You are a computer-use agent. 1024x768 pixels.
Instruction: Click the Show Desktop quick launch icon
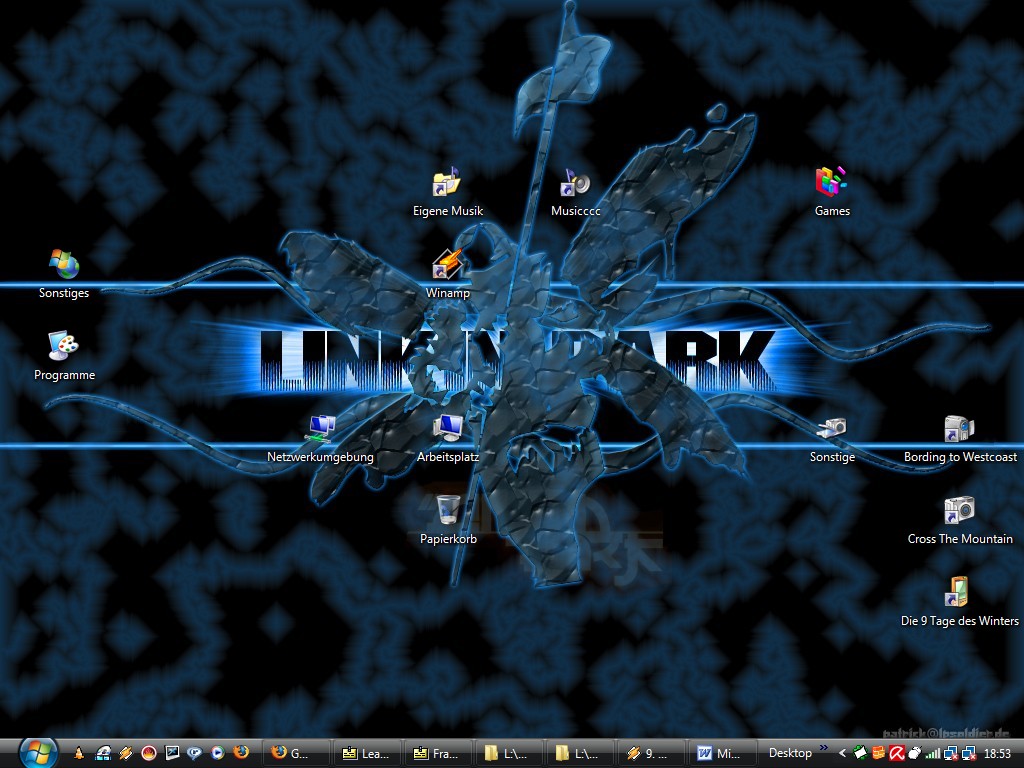tap(172, 753)
